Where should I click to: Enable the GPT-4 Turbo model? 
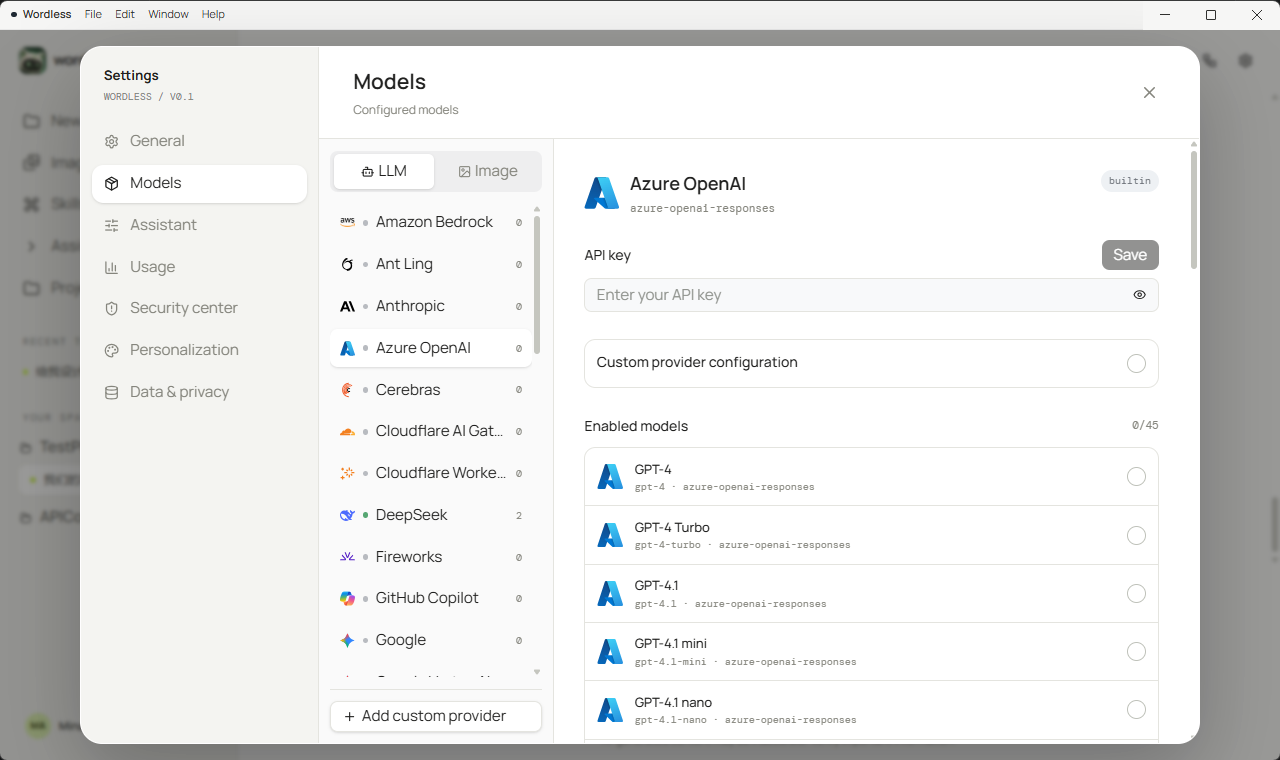tap(1136, 536)
